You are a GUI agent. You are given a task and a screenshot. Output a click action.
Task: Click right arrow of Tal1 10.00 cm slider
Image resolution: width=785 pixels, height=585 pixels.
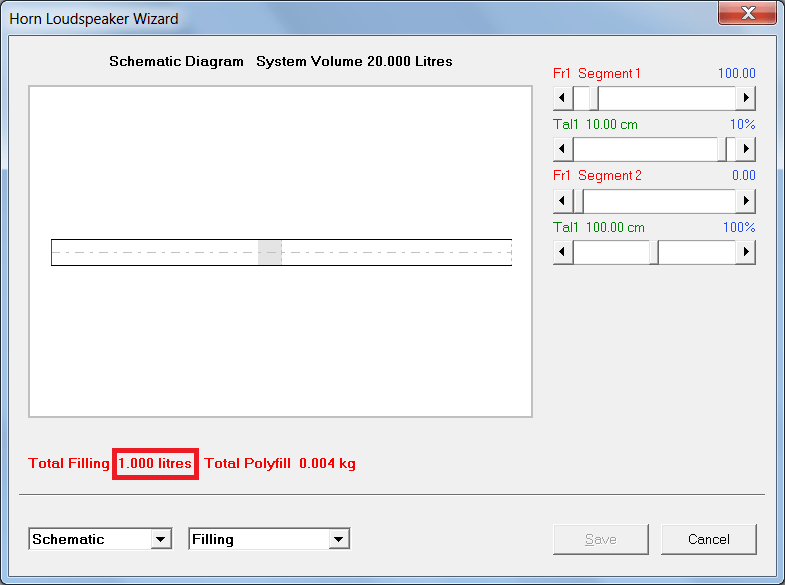coord(745,149)
